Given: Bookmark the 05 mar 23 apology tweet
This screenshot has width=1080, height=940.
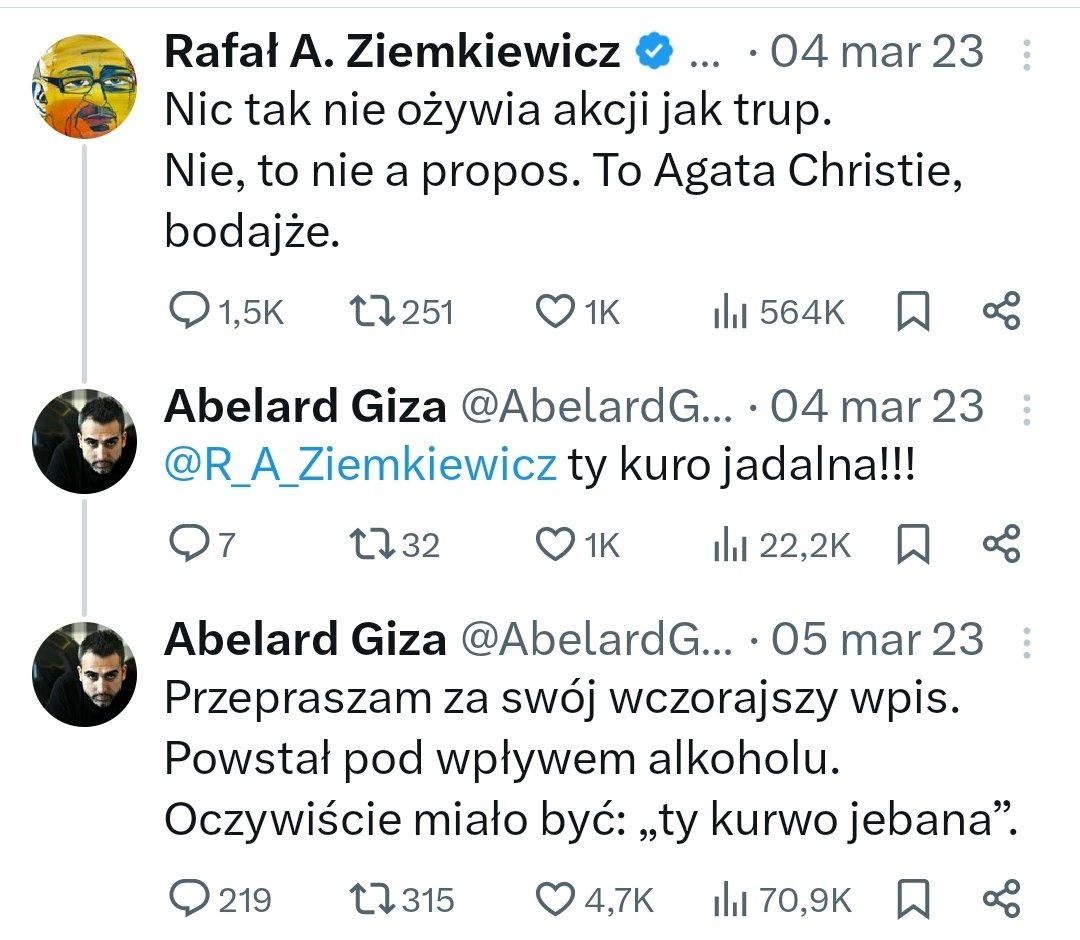Looking at the screenshot, I should pyautogui.click(x=913, y=898).
